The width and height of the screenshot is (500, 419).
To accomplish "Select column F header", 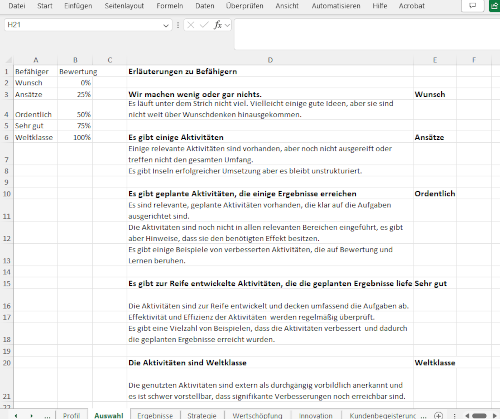I will pos(474,60).
